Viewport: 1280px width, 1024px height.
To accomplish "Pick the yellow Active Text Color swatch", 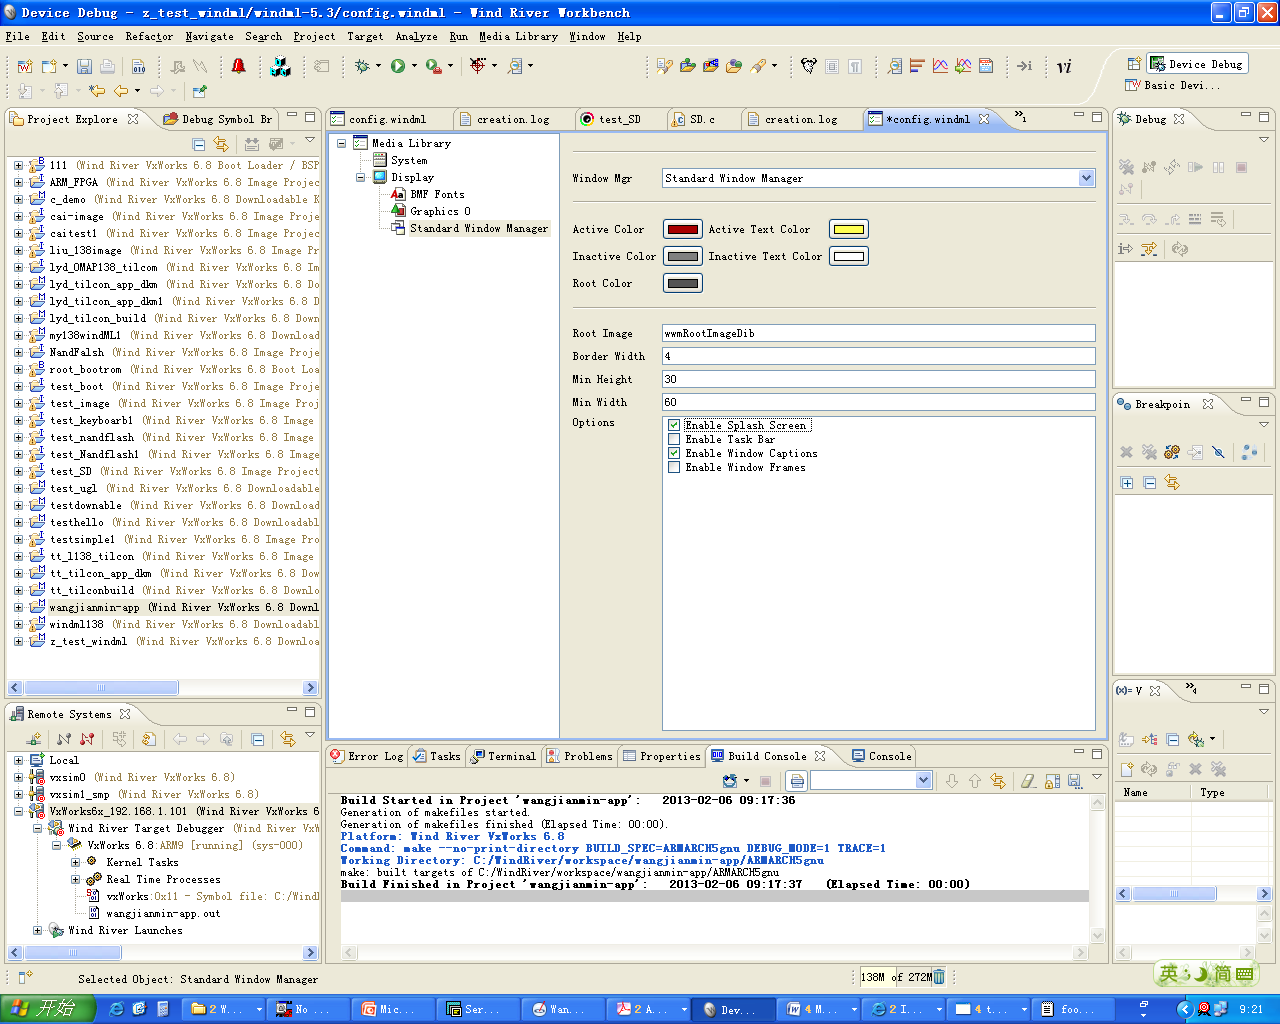I will (849, 229).
